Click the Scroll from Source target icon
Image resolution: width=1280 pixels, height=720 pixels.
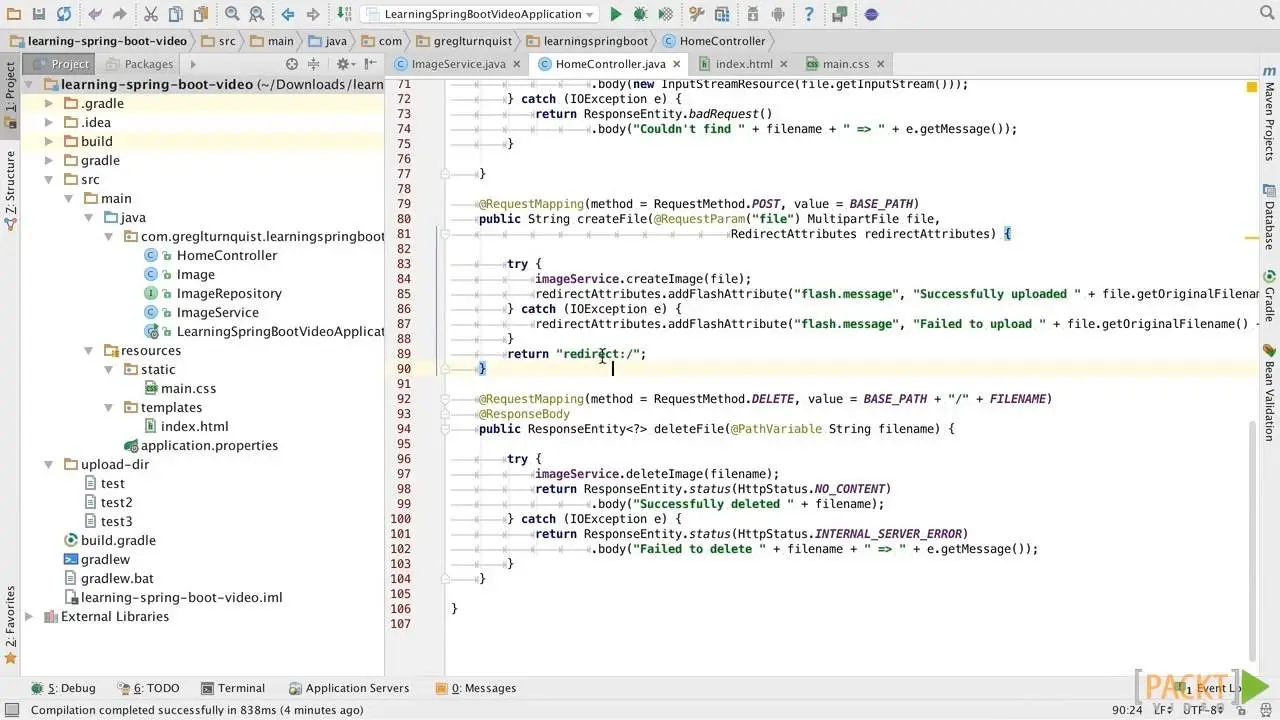(x=292, y=64)
